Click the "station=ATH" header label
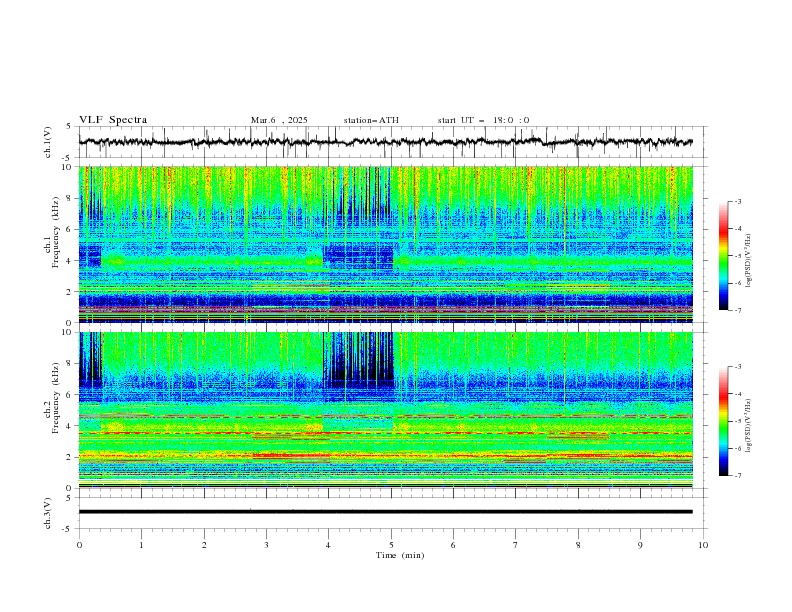The height and width of the screenshot is (612, 792). point(371,120)
